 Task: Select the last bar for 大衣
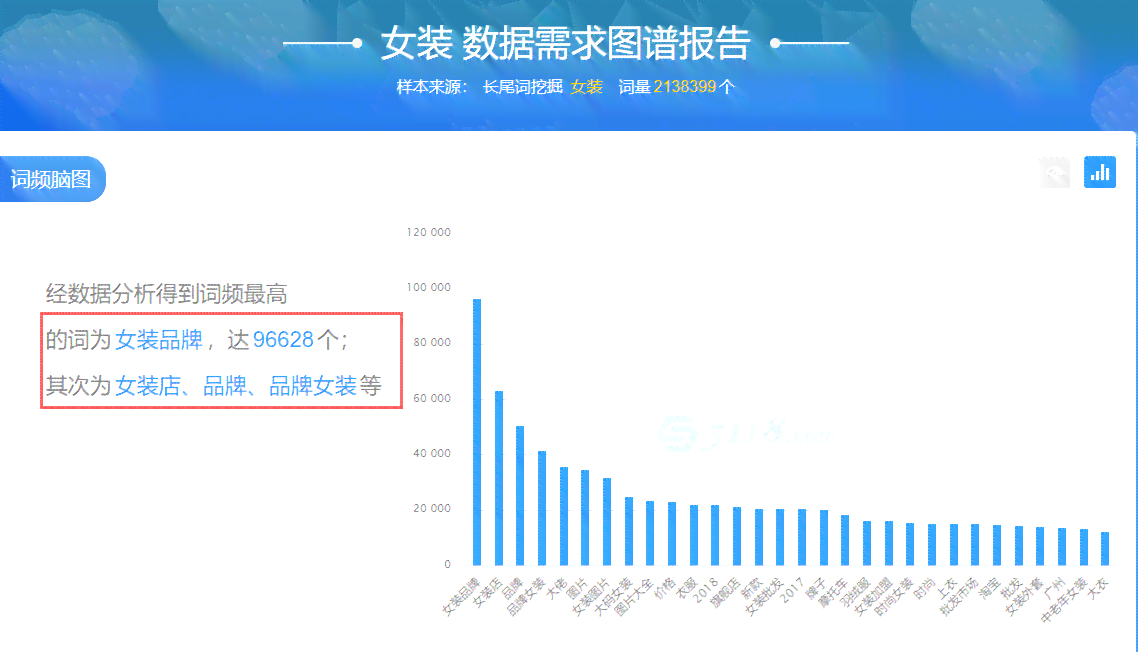[1105, 549]
